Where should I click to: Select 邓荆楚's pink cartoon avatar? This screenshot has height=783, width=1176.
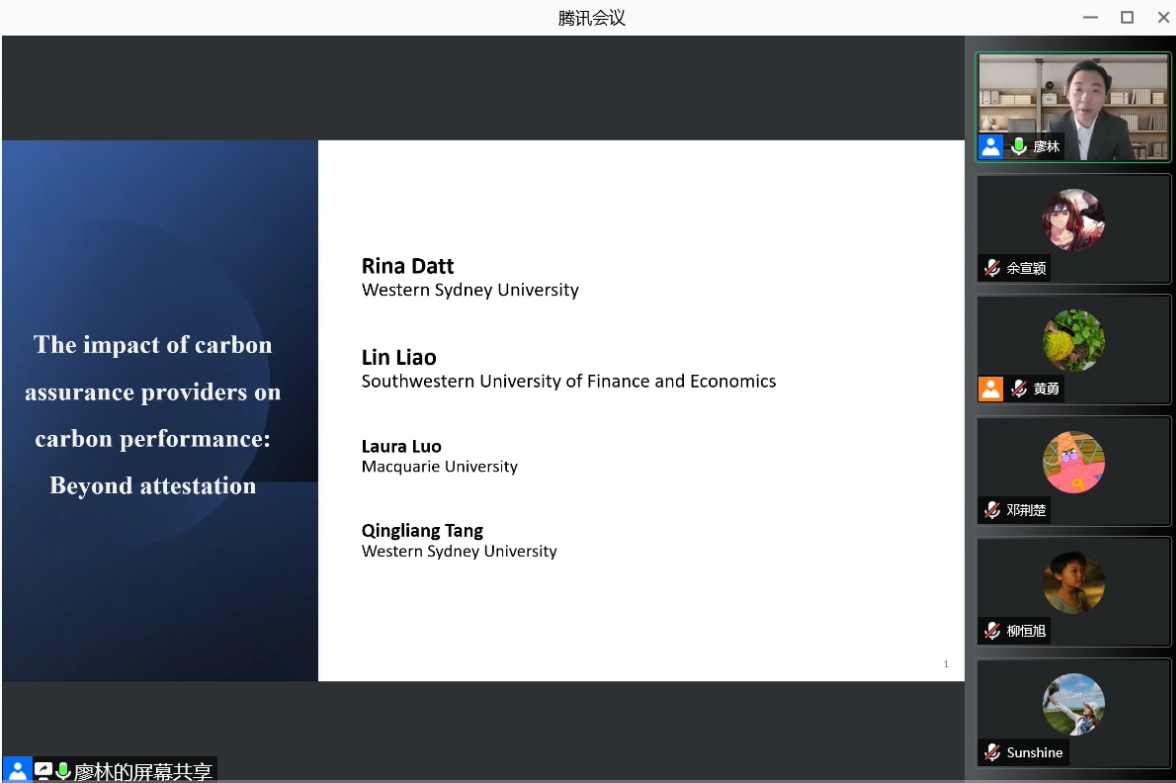tap(1073, 462)
